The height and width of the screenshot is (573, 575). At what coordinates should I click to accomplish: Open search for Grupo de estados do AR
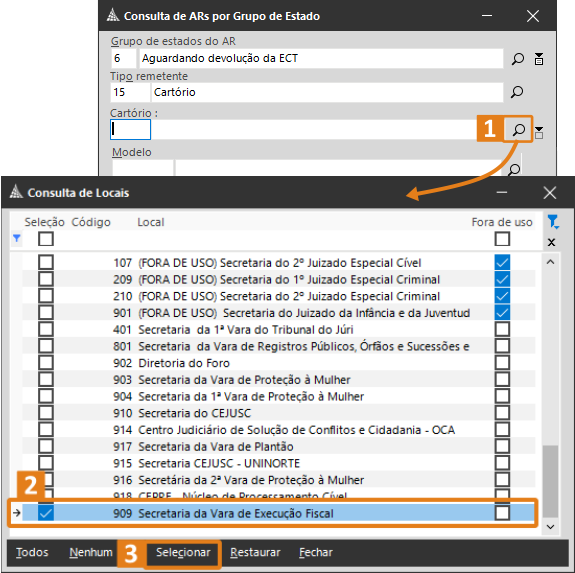click(x=517, y=59)
